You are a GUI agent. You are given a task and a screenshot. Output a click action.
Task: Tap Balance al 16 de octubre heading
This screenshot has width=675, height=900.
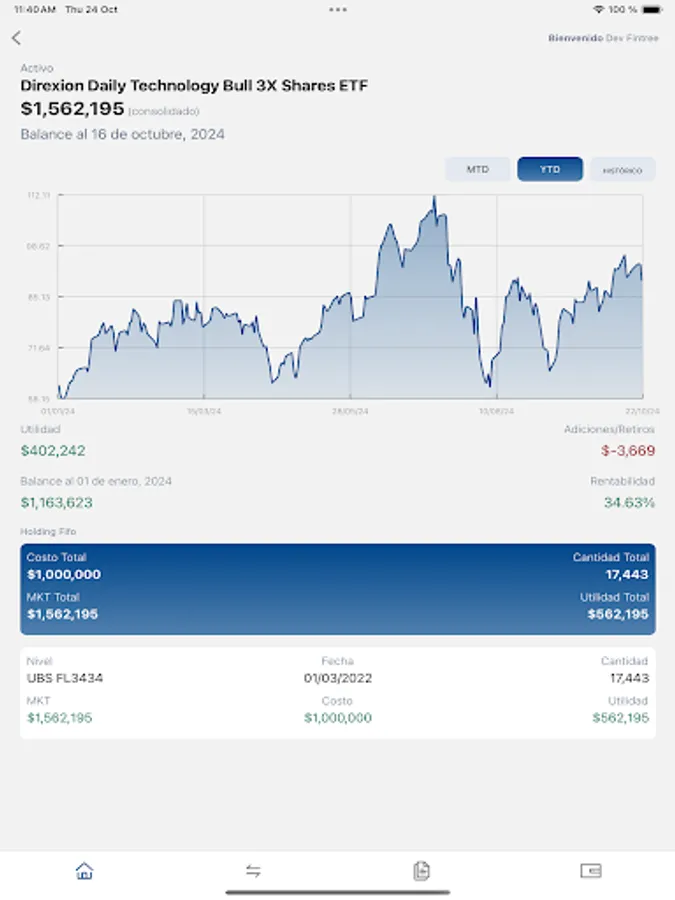[122, 133]
